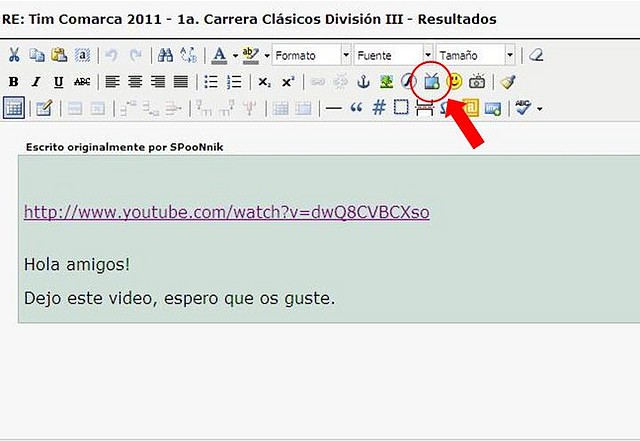
Task: Insert a bulleted list
Action: tap(211, 82)
